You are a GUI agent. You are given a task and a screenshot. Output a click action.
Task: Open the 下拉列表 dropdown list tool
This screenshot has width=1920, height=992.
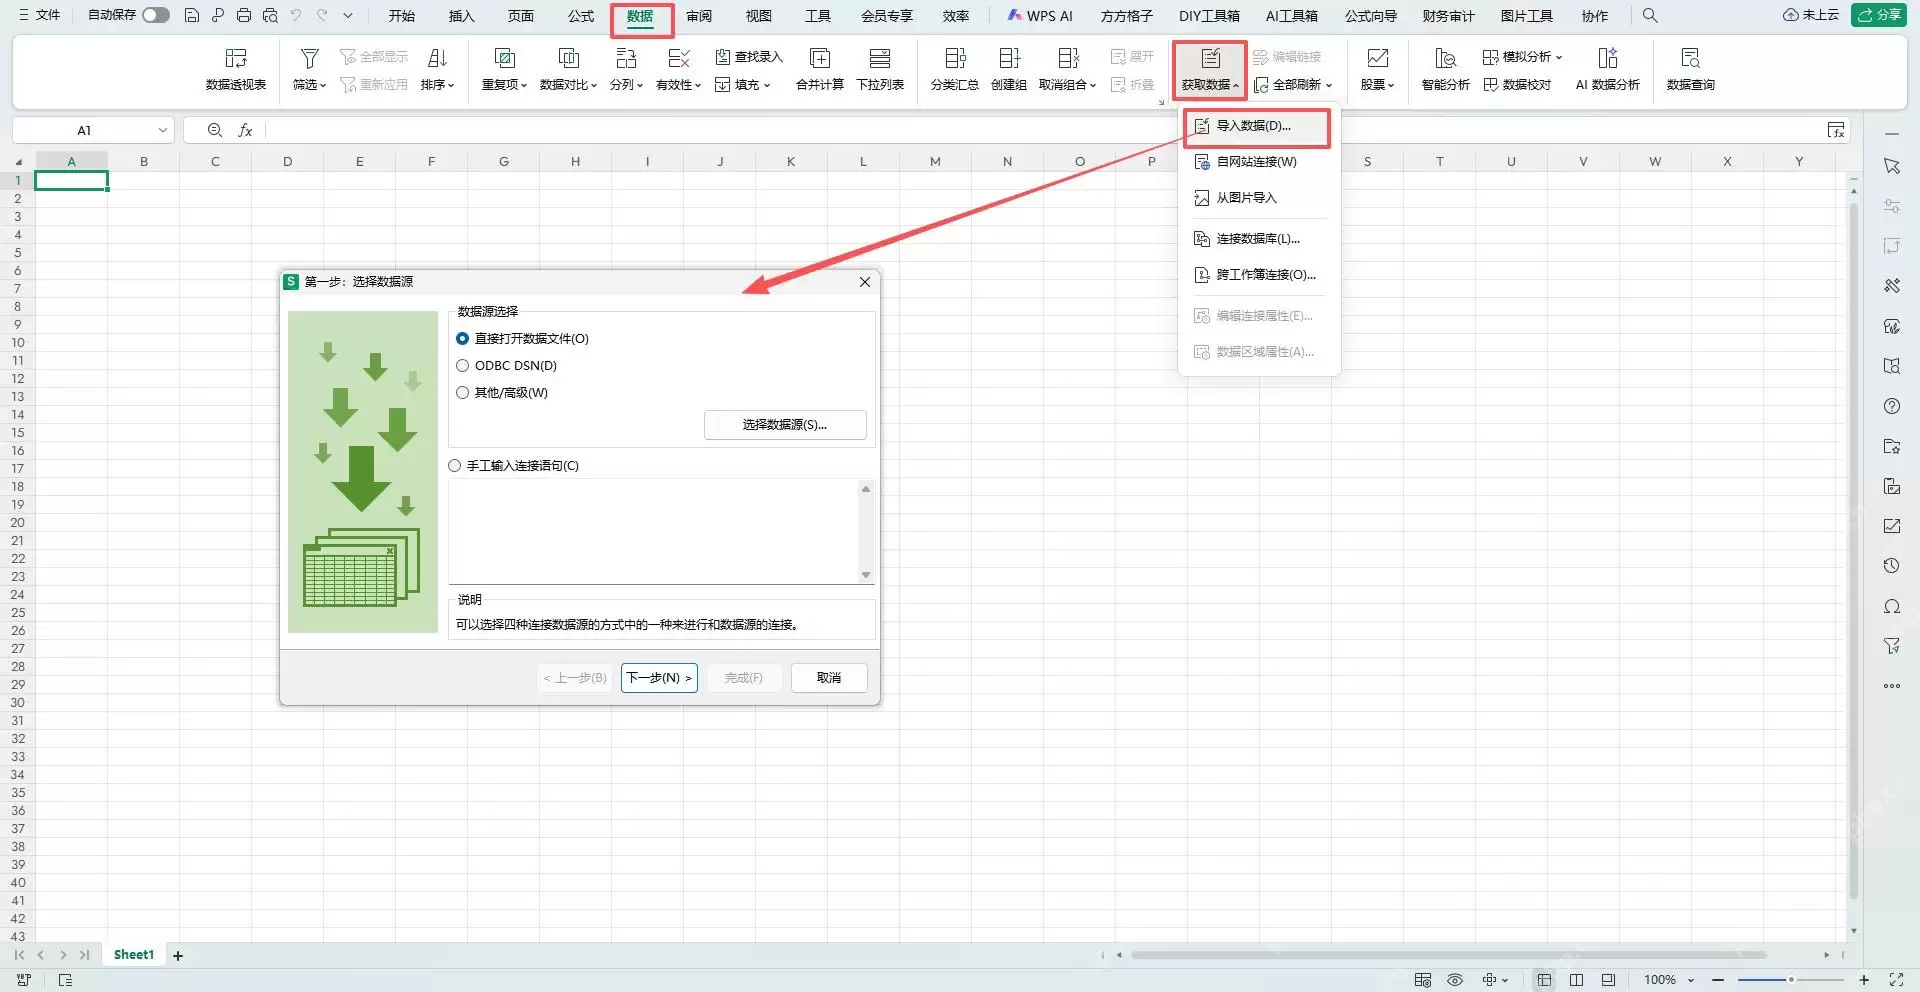(880, 69)
